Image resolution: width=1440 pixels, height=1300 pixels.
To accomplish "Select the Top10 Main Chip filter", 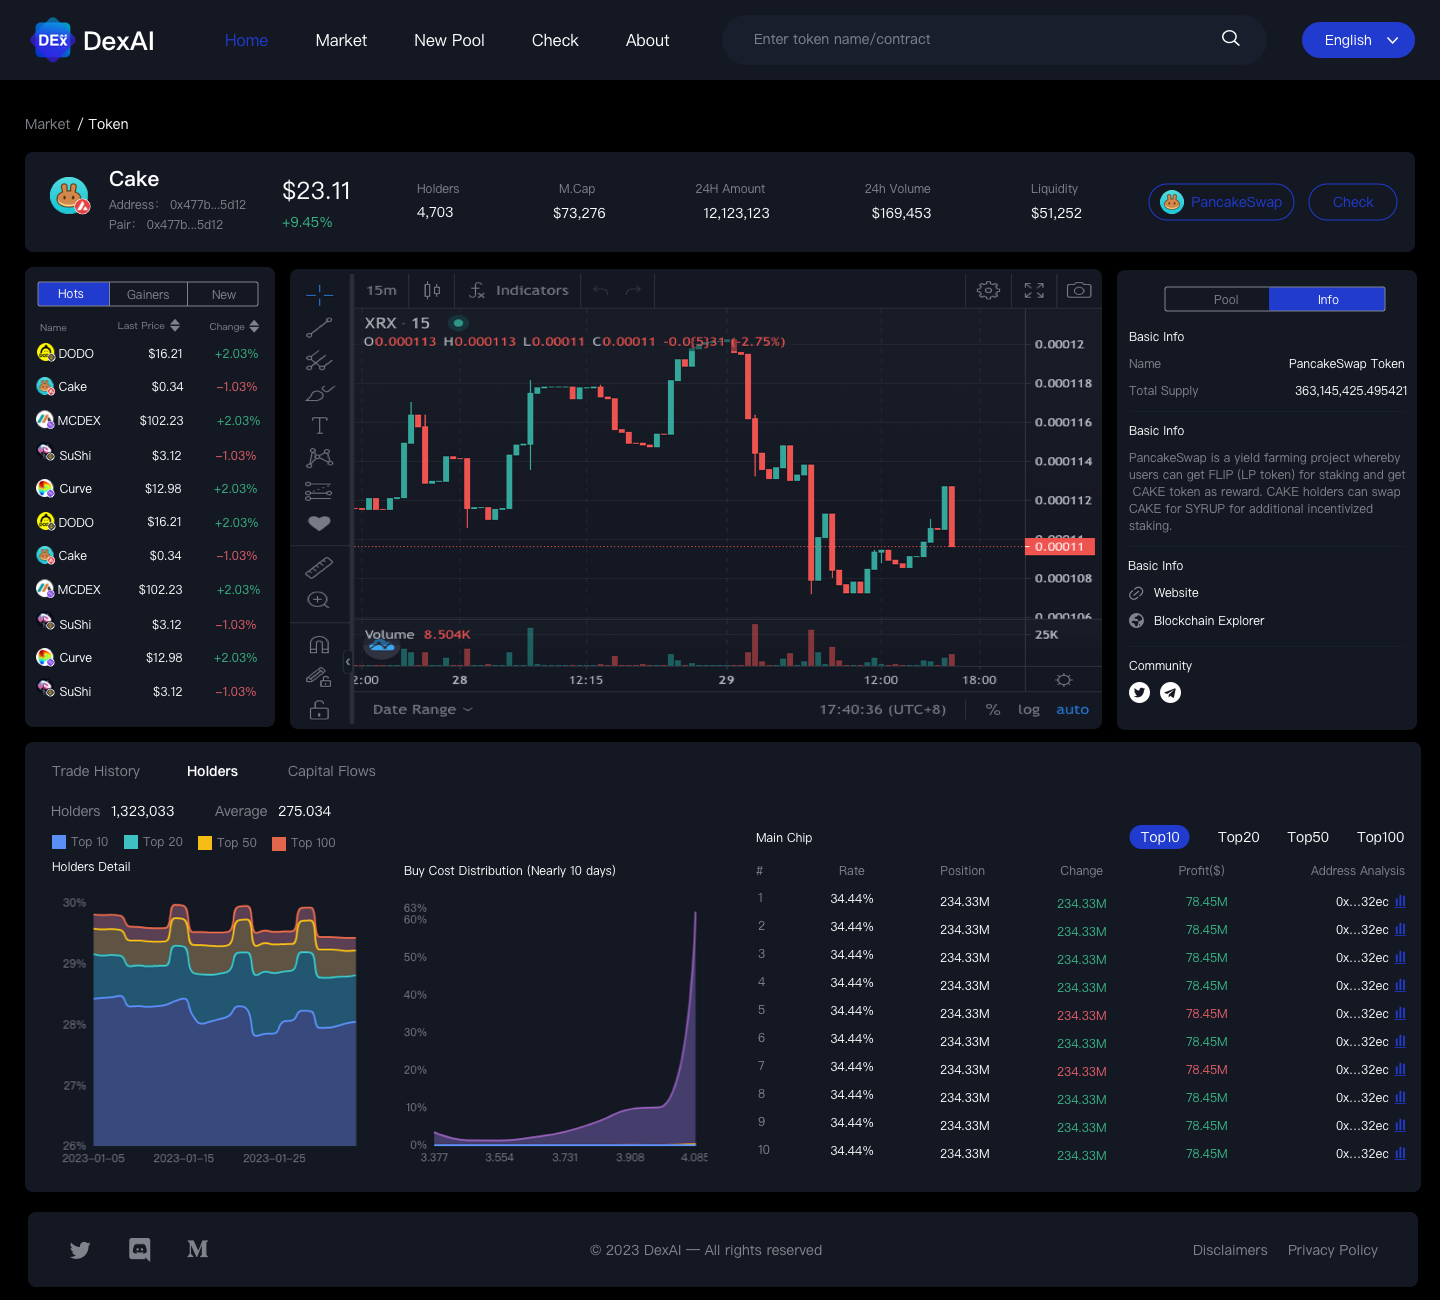I will pyautogui.click(x=1160, y=837).
